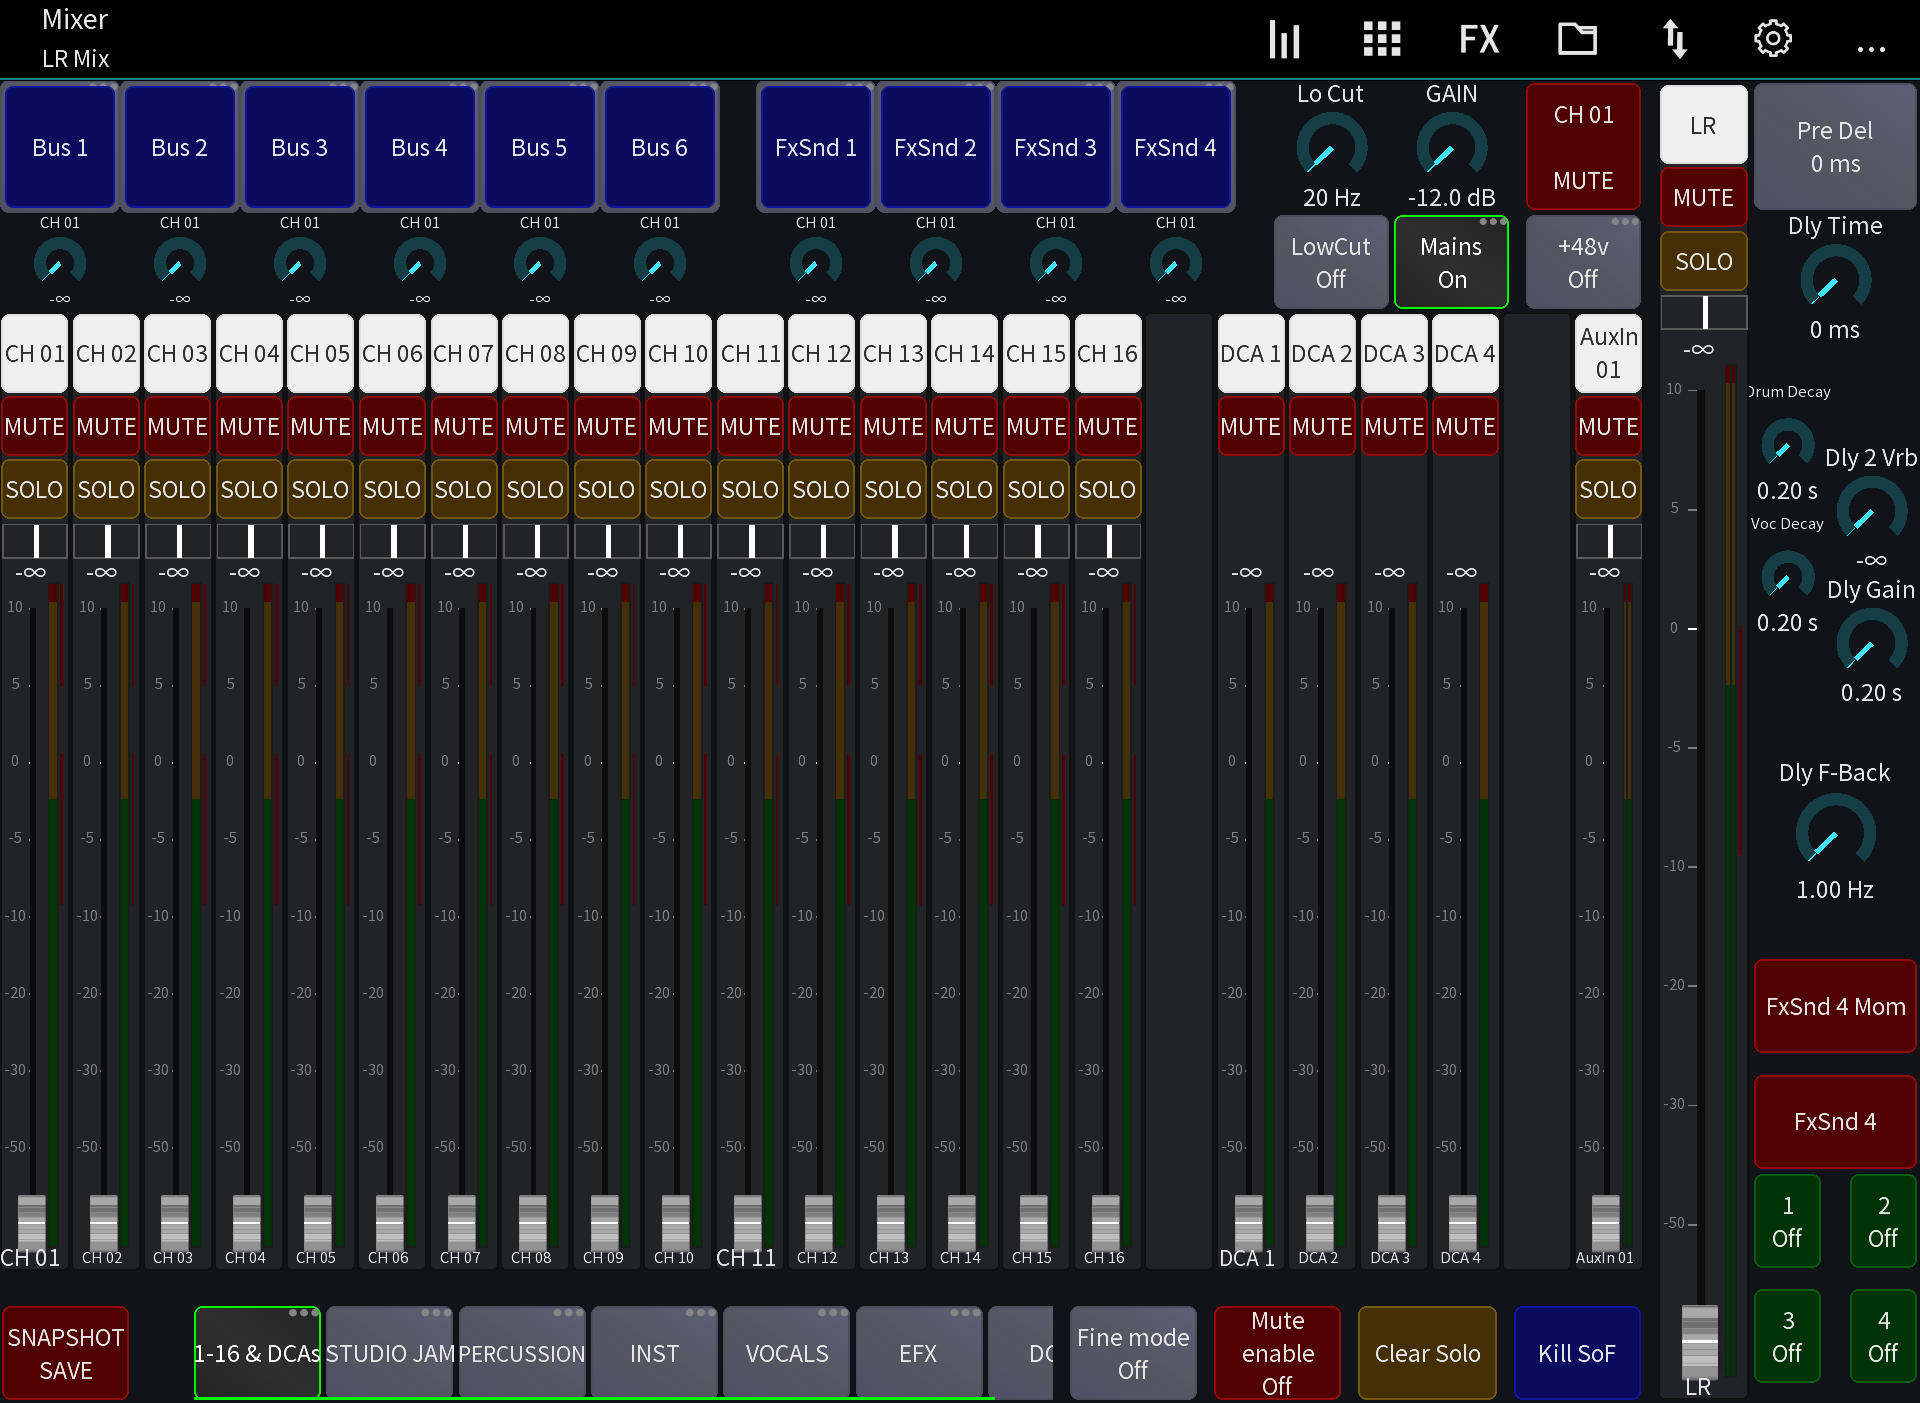Open the overflow menu

point(1871,49)
